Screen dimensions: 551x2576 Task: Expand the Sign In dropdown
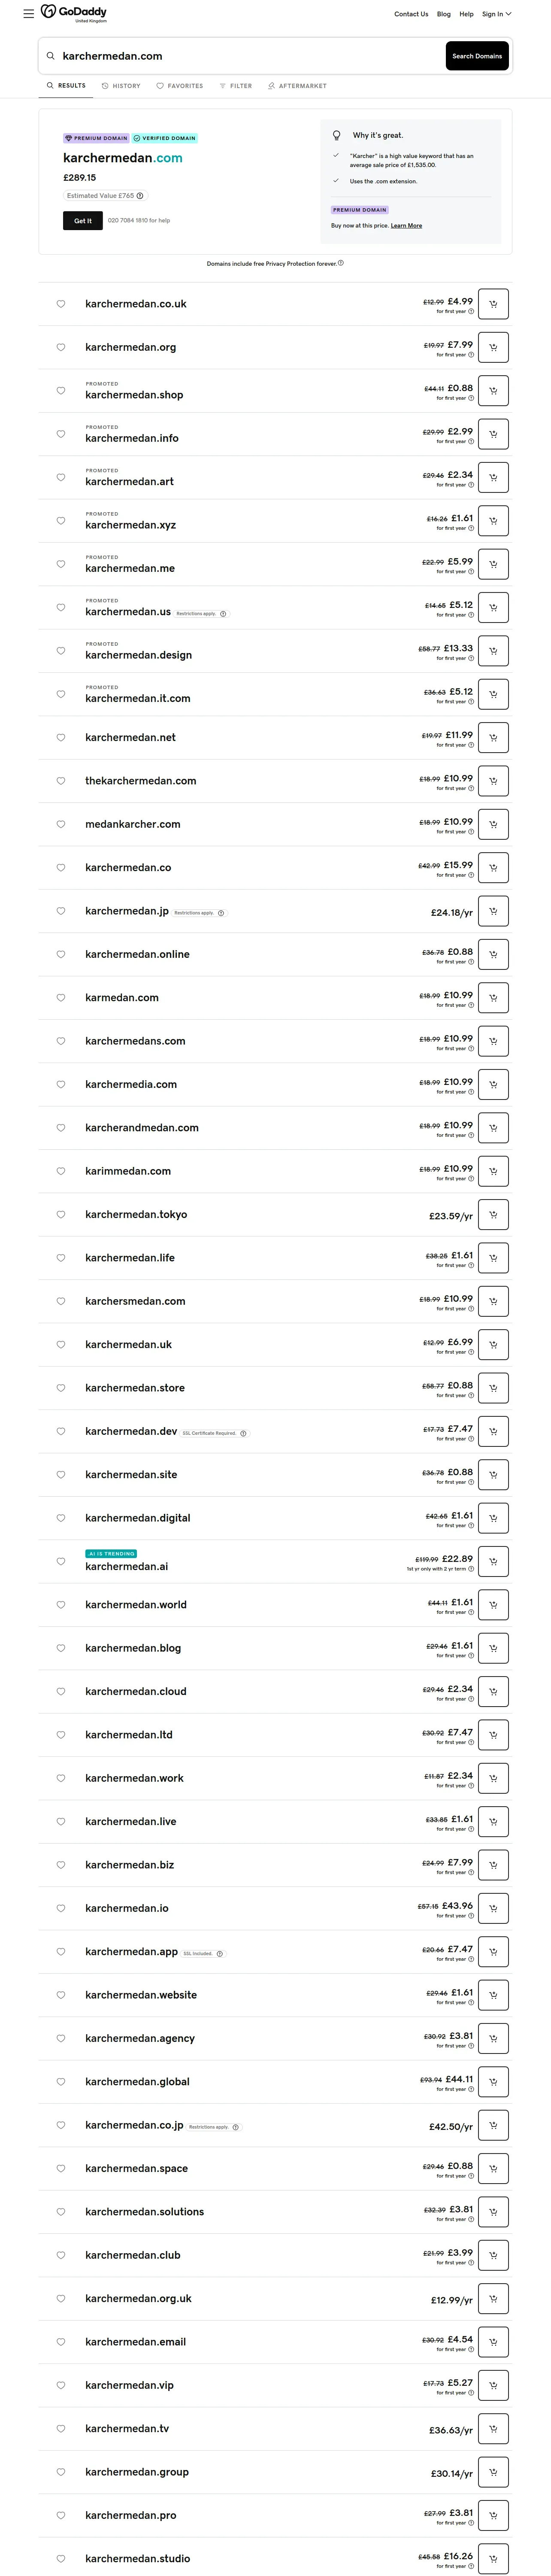496,14
